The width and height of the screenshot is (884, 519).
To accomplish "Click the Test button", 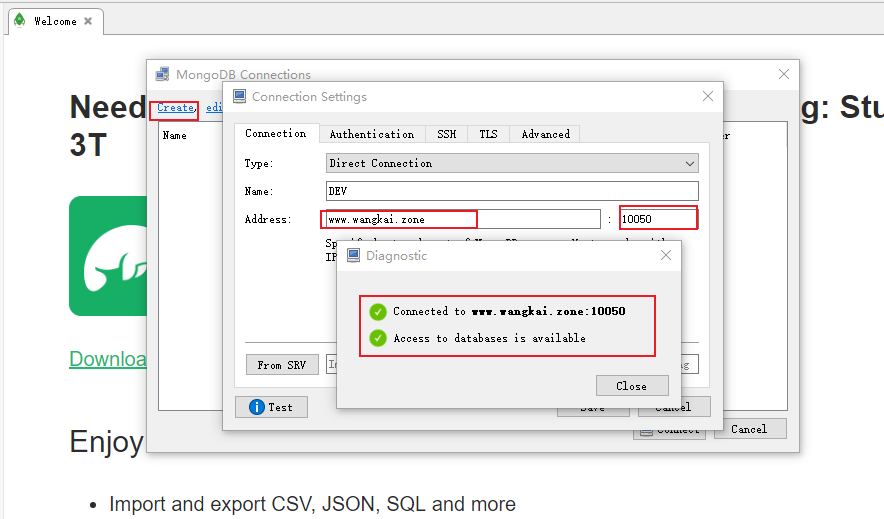I will tap(271, 407).
